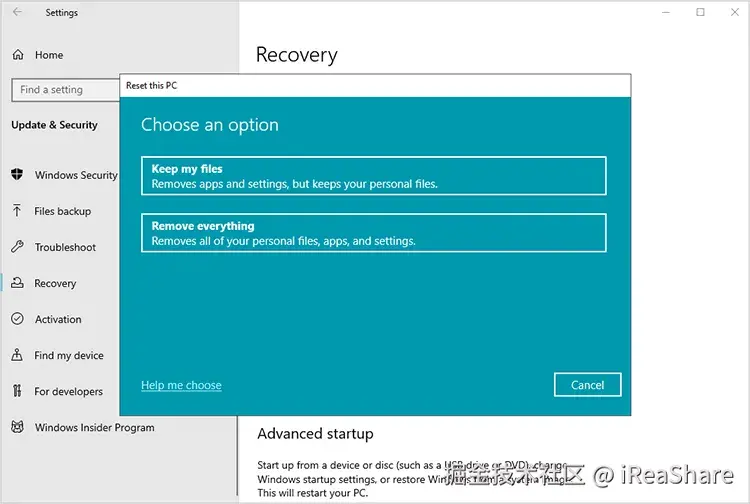Open Windows Security settings page
Screen dimensions: 750x504
76,175
